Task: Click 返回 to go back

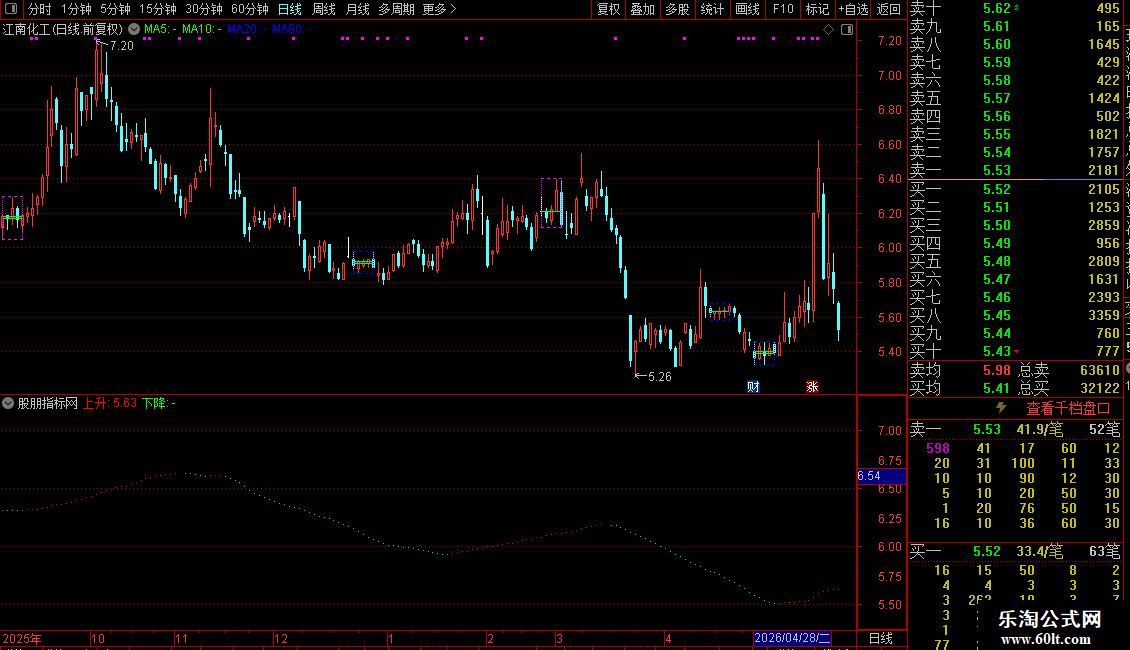Action: [888, 9]
